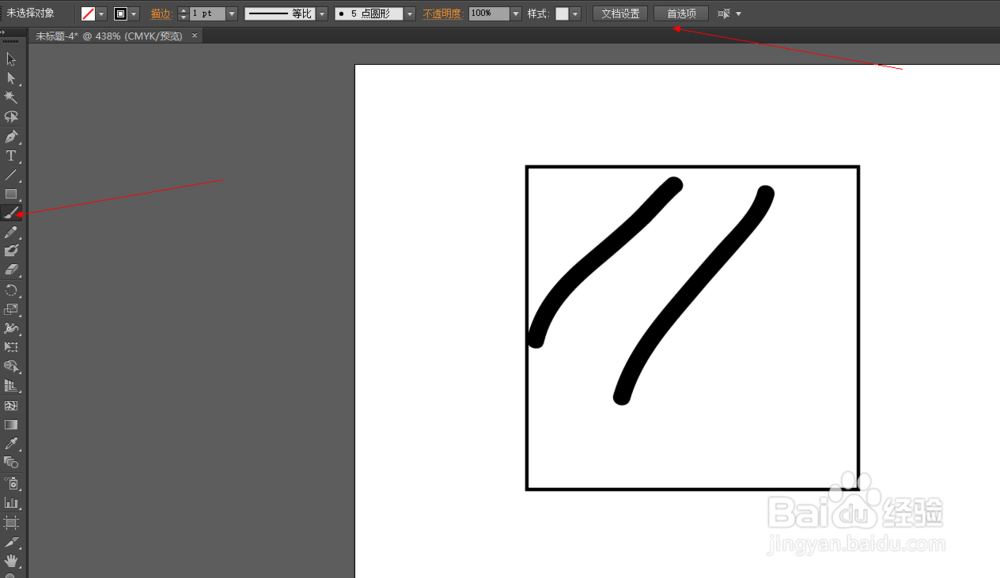Select the Gradient tool
Screen dimensions: 1000x578
pyautogui.click(x=11, y=425)
